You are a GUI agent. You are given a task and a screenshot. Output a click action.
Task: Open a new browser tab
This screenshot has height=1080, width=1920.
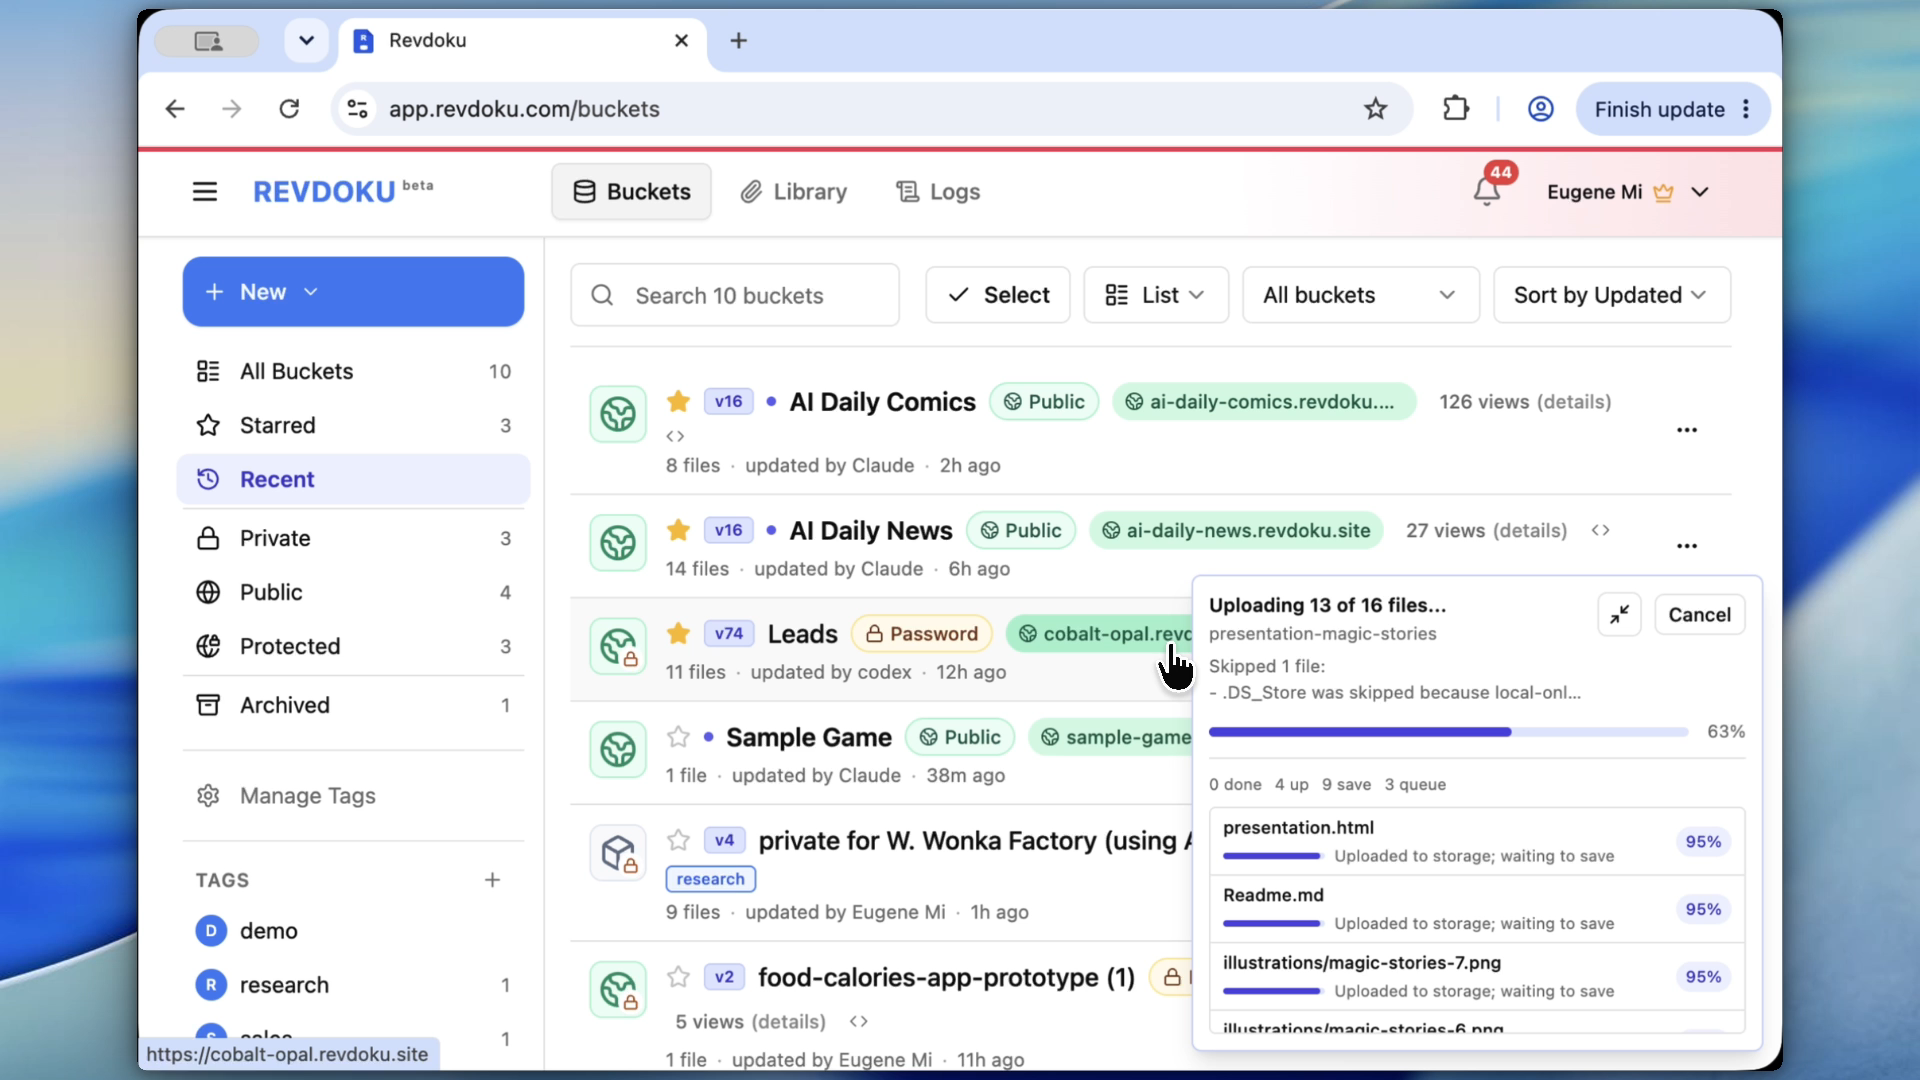pos(738,40)
